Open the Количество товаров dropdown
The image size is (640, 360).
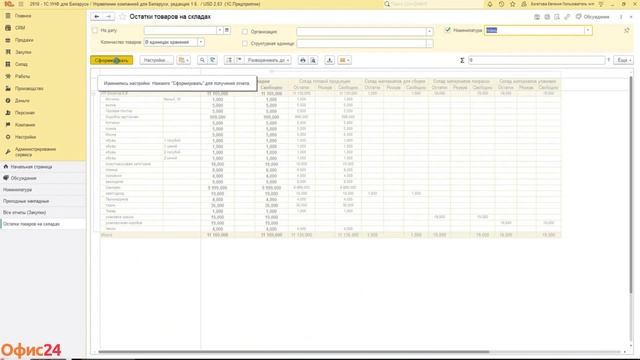coord(201,42)
